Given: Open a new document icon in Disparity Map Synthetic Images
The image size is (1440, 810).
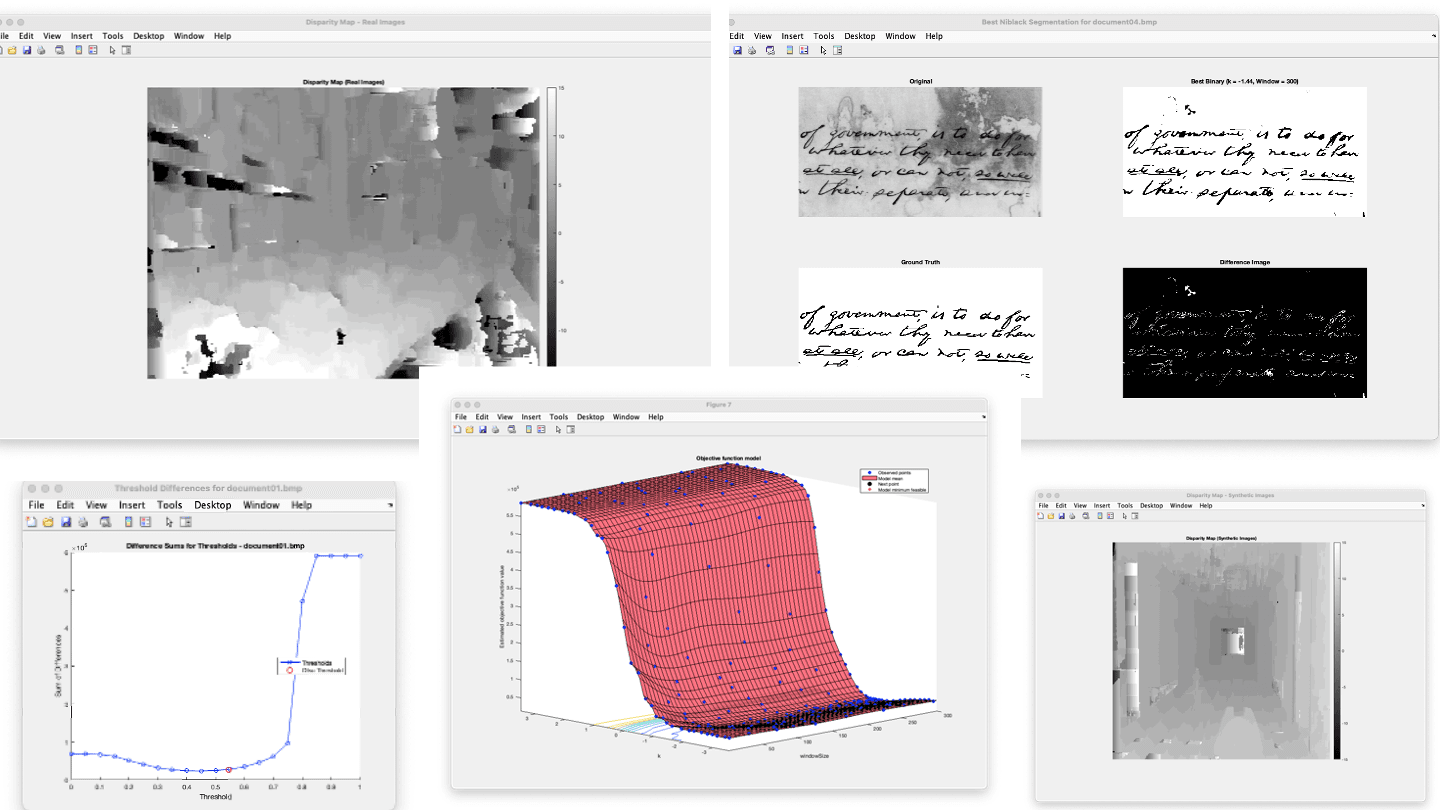Looking at the screenshot, I should coord(1041,518).
